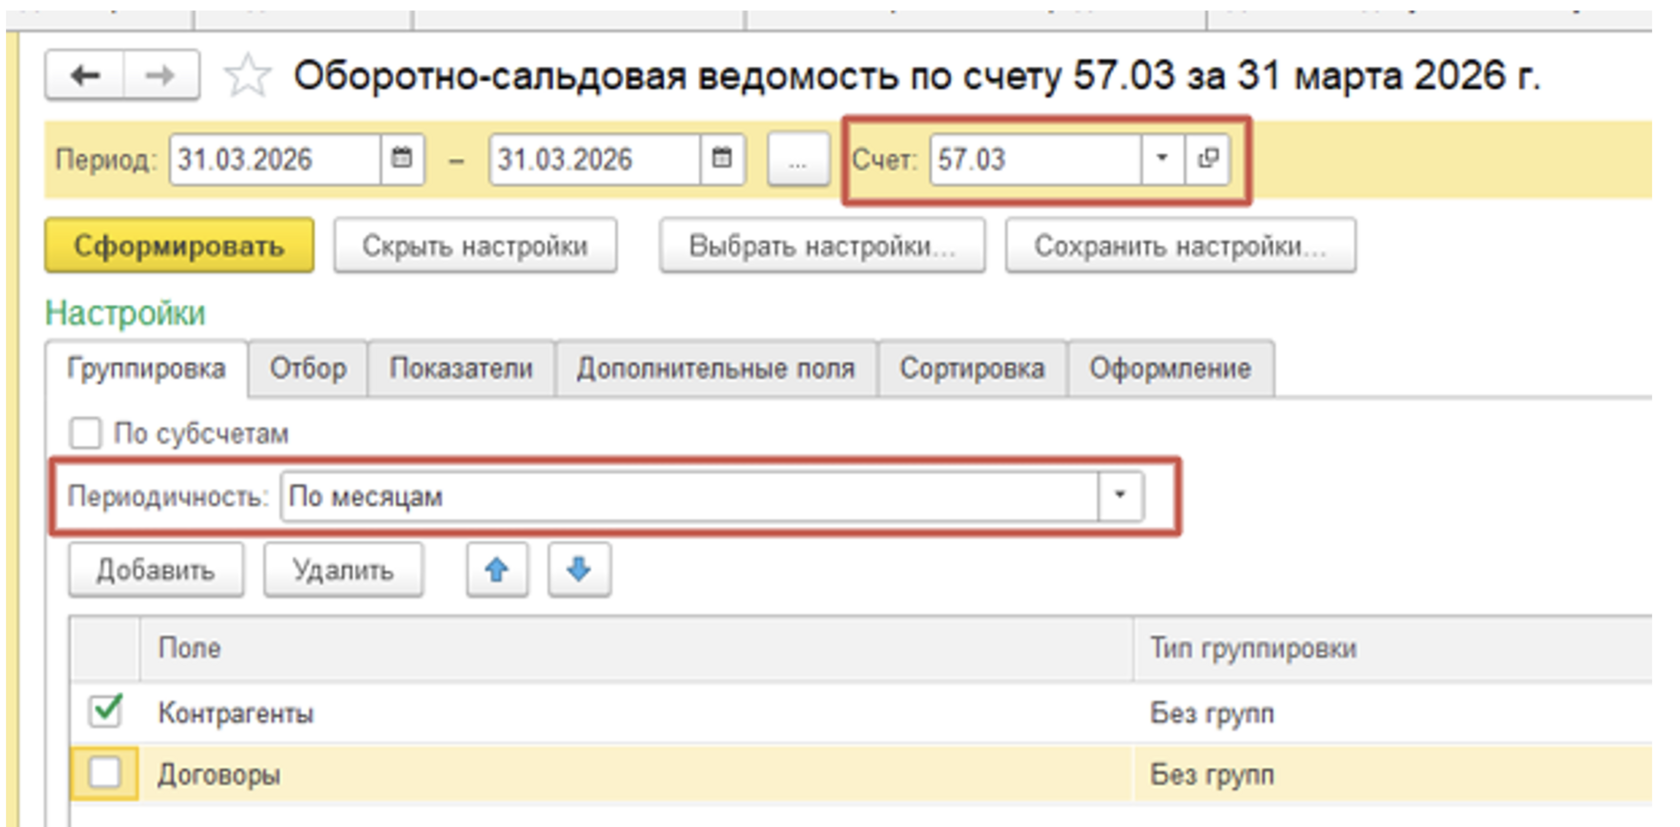Screen dimensions: 1680x827
Task: Select the Договоры row text
Action: (218, 774)
